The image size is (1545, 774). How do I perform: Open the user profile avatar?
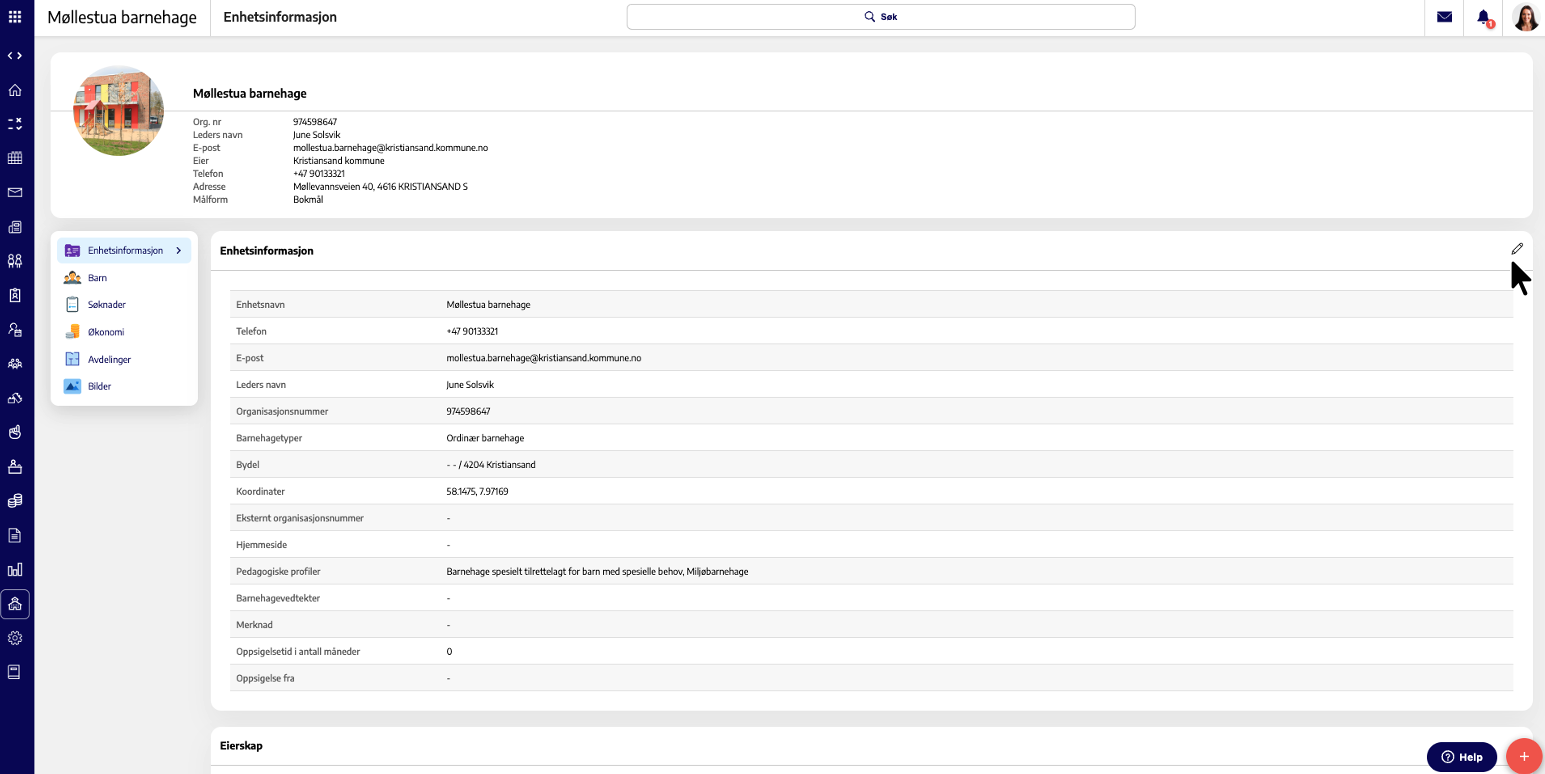pyautogui.click(x=1526, y=17)
